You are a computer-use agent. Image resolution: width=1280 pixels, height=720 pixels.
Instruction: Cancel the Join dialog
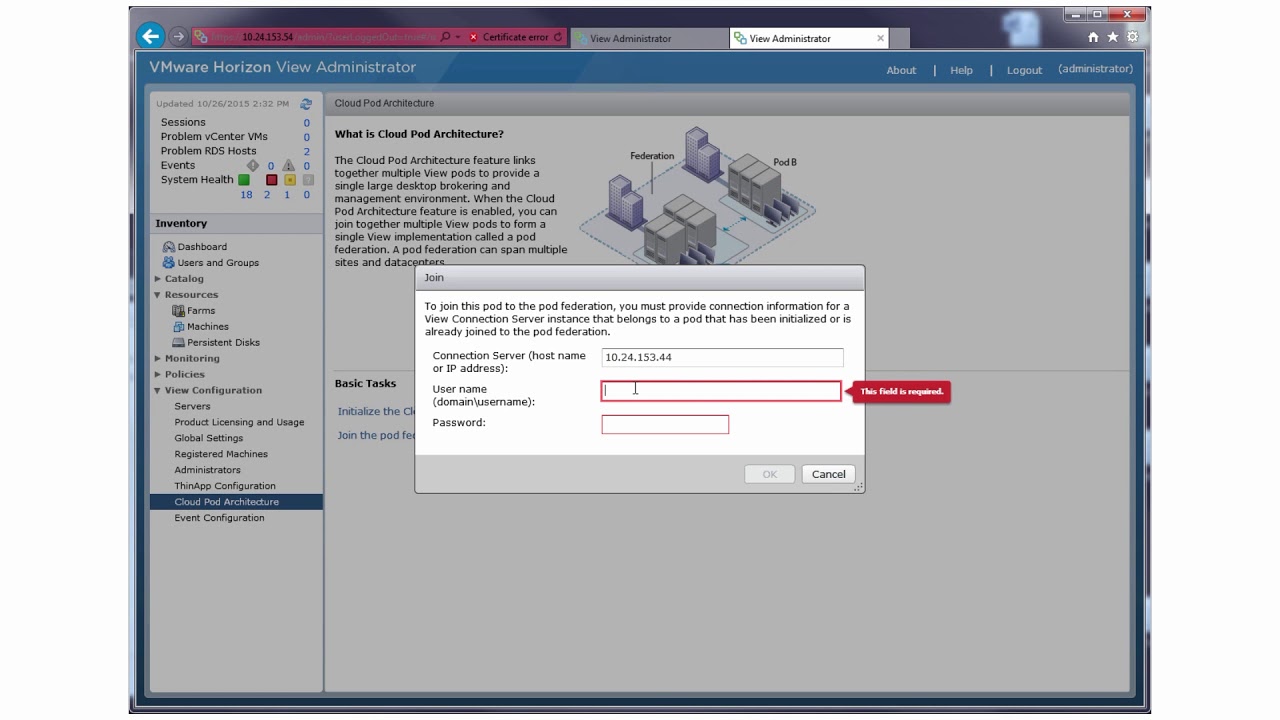click(x=828, y=474)
